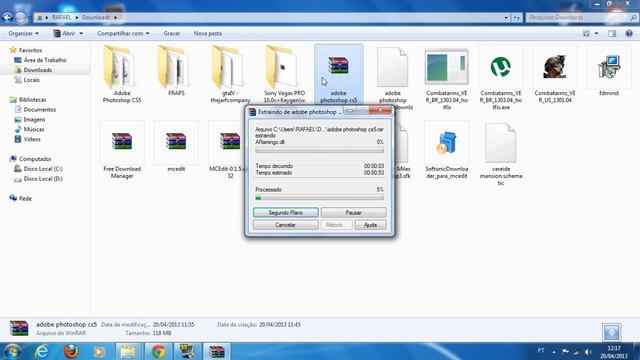The image size is (640, 360).
Task: Open the change view options dropdown
Action: click(x=596, y=33)
